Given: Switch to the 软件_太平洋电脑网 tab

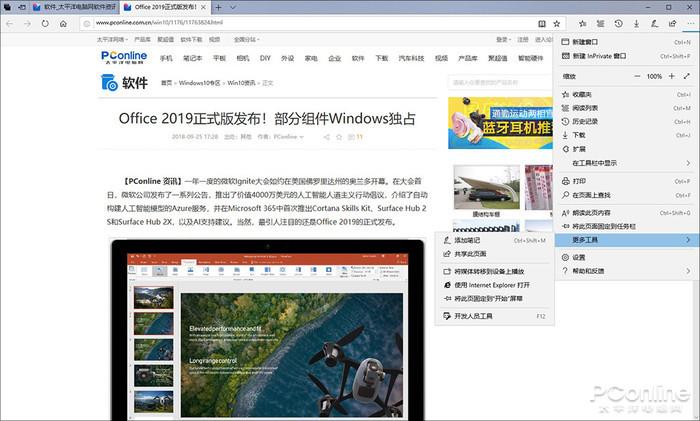Looking at the screenshot, I should [x=75, y=7].
